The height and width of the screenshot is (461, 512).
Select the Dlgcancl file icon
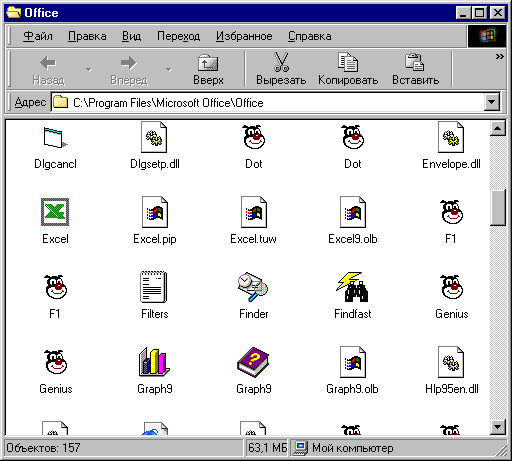[x=55, y=137]
